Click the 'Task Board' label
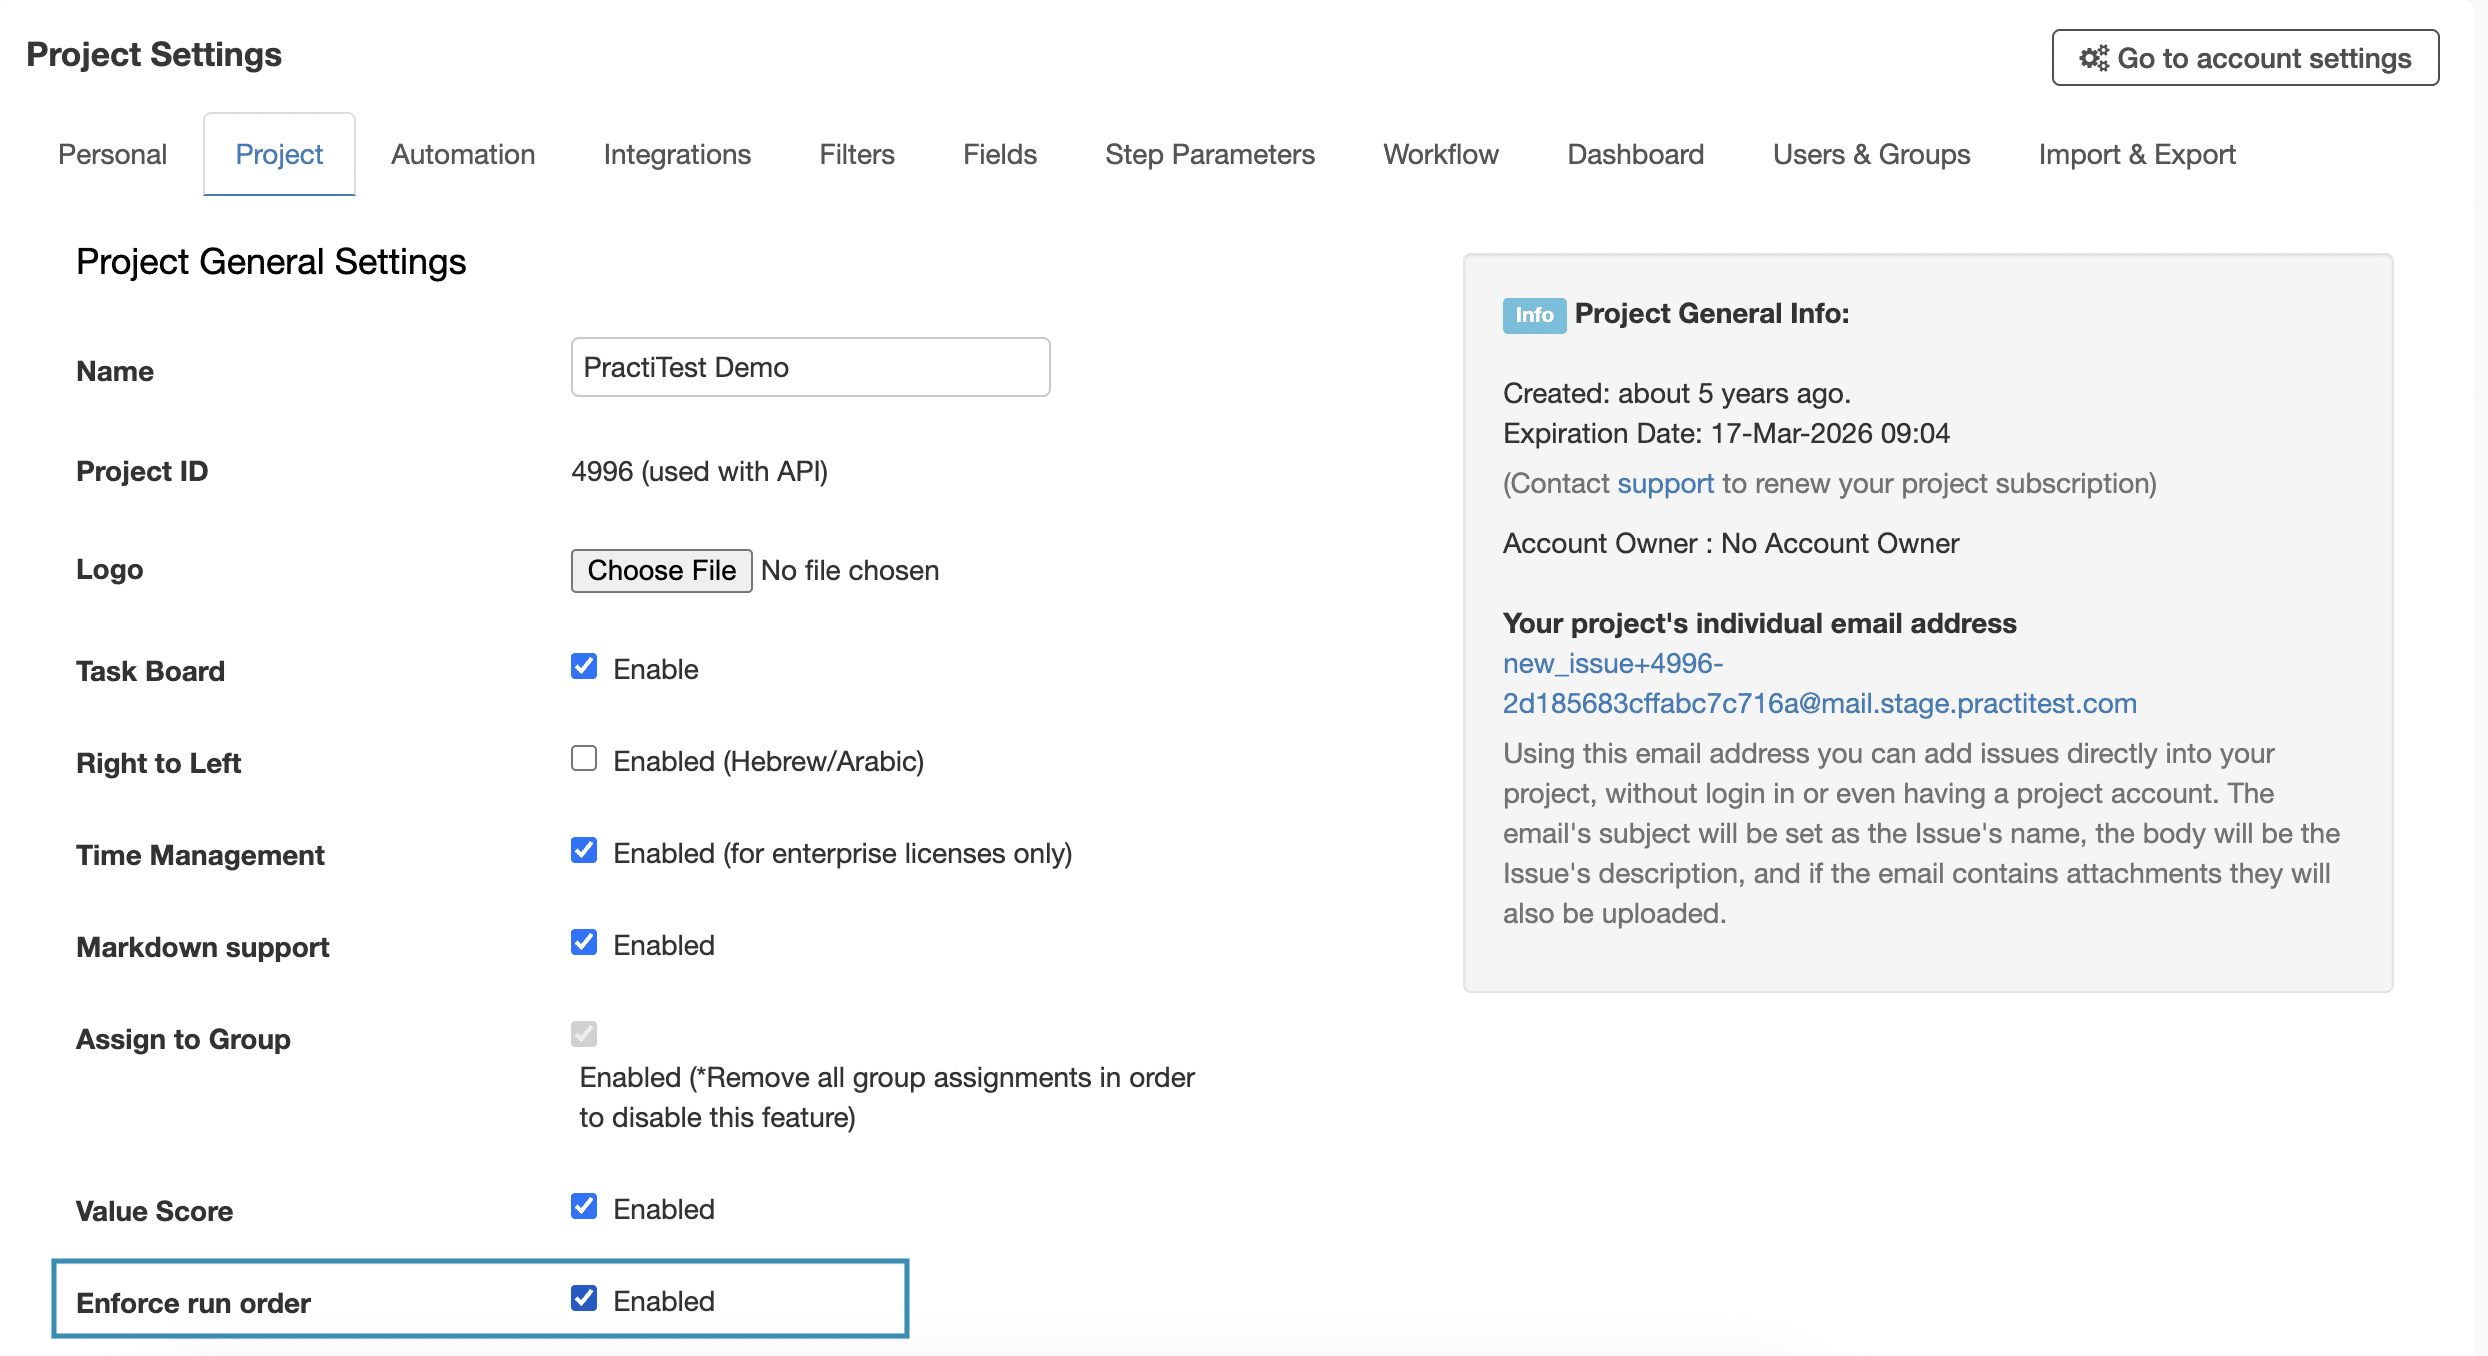2488x1356 pixels. click(x=150, y=671)
